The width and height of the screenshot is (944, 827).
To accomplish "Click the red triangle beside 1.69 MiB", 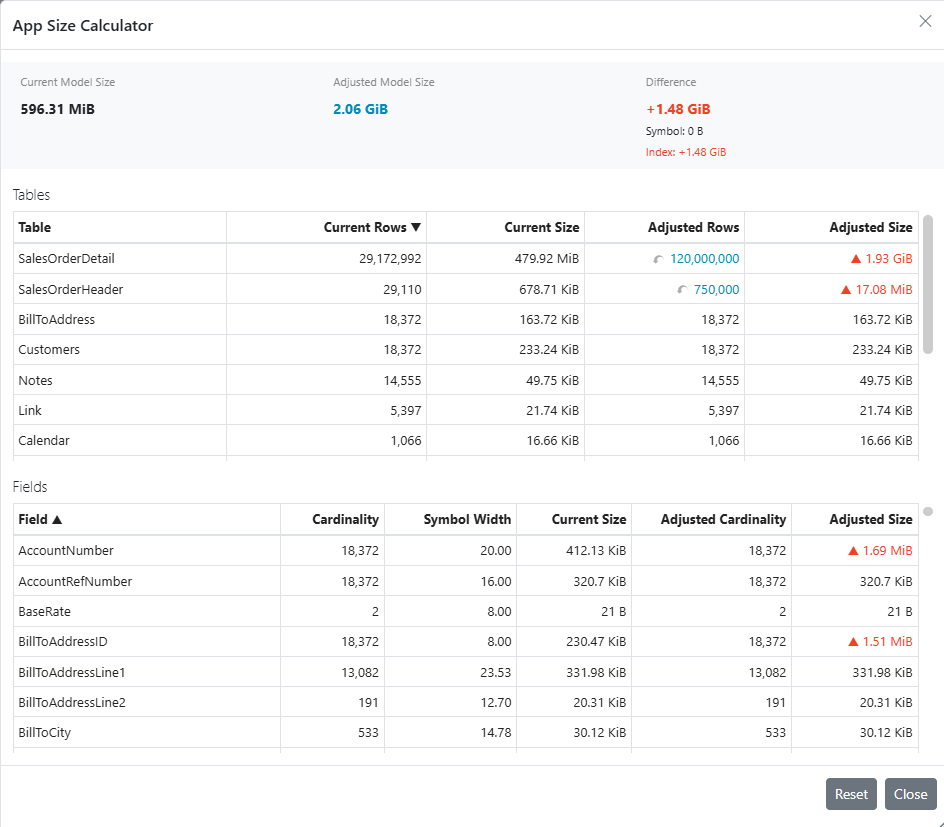I will (x=852, y=551).
